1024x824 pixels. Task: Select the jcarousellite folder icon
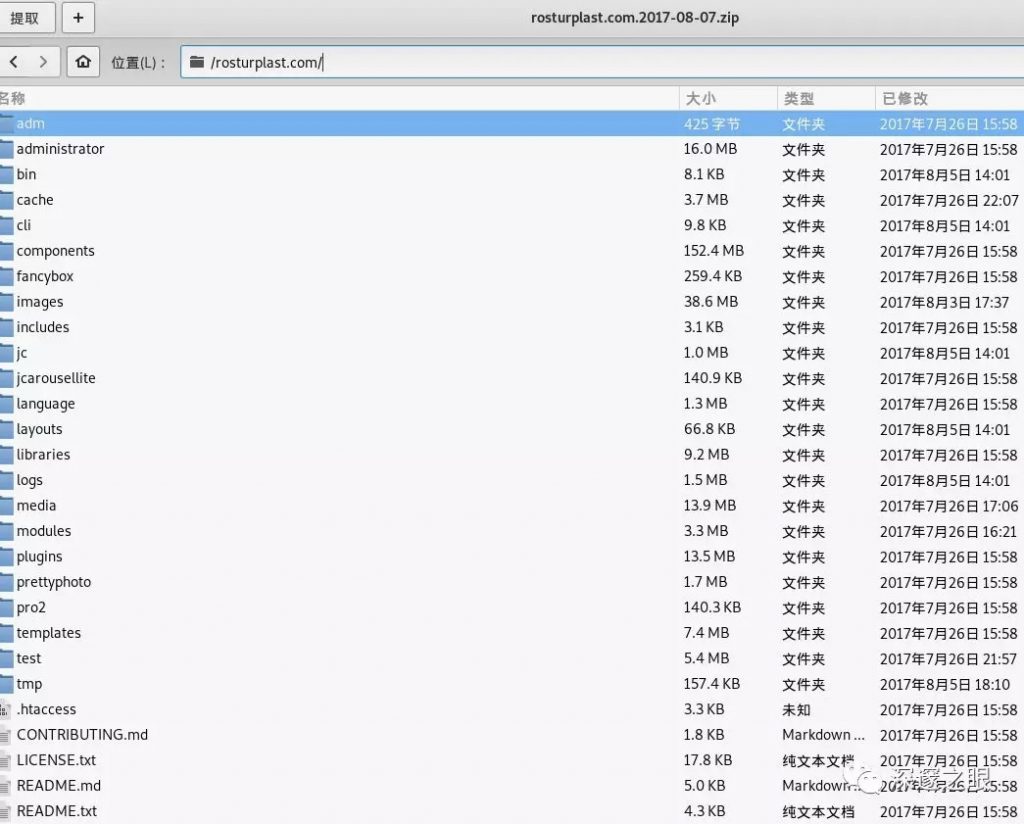tap(7, 378)
